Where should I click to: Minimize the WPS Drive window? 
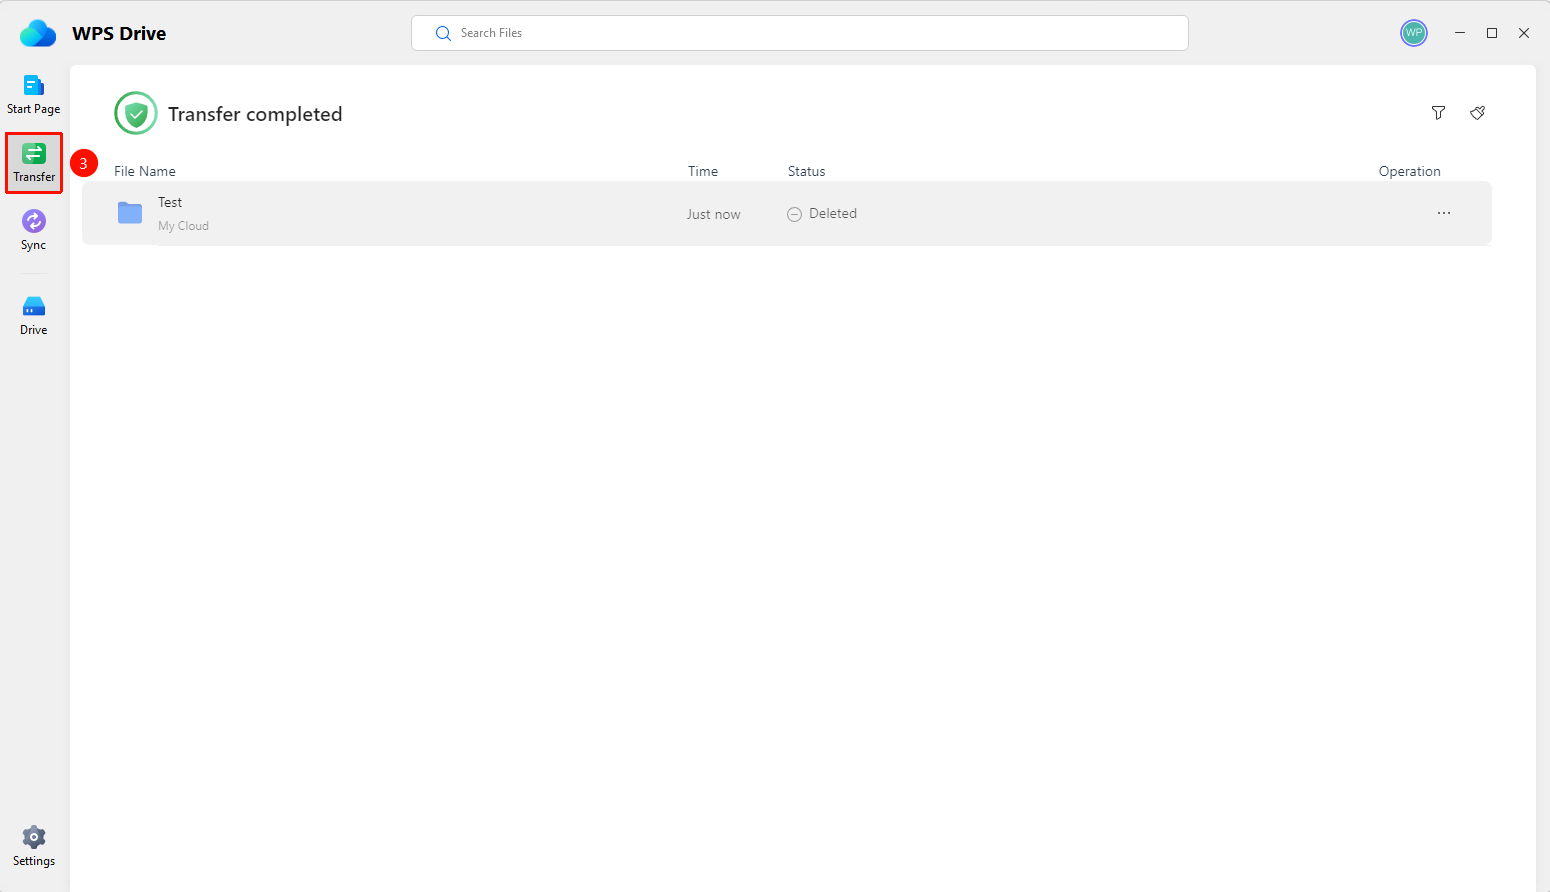[1460, 33]
